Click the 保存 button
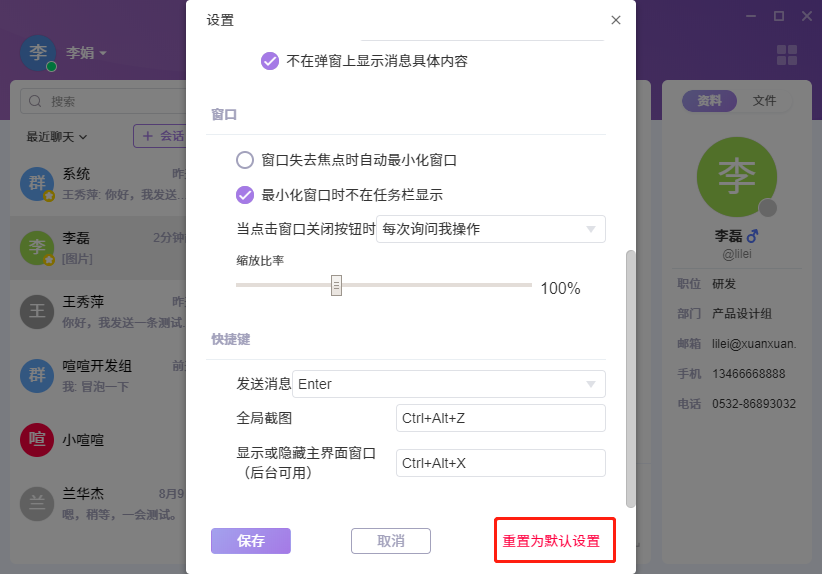This screenshot has width=822, height=574. tap(250, 541)
